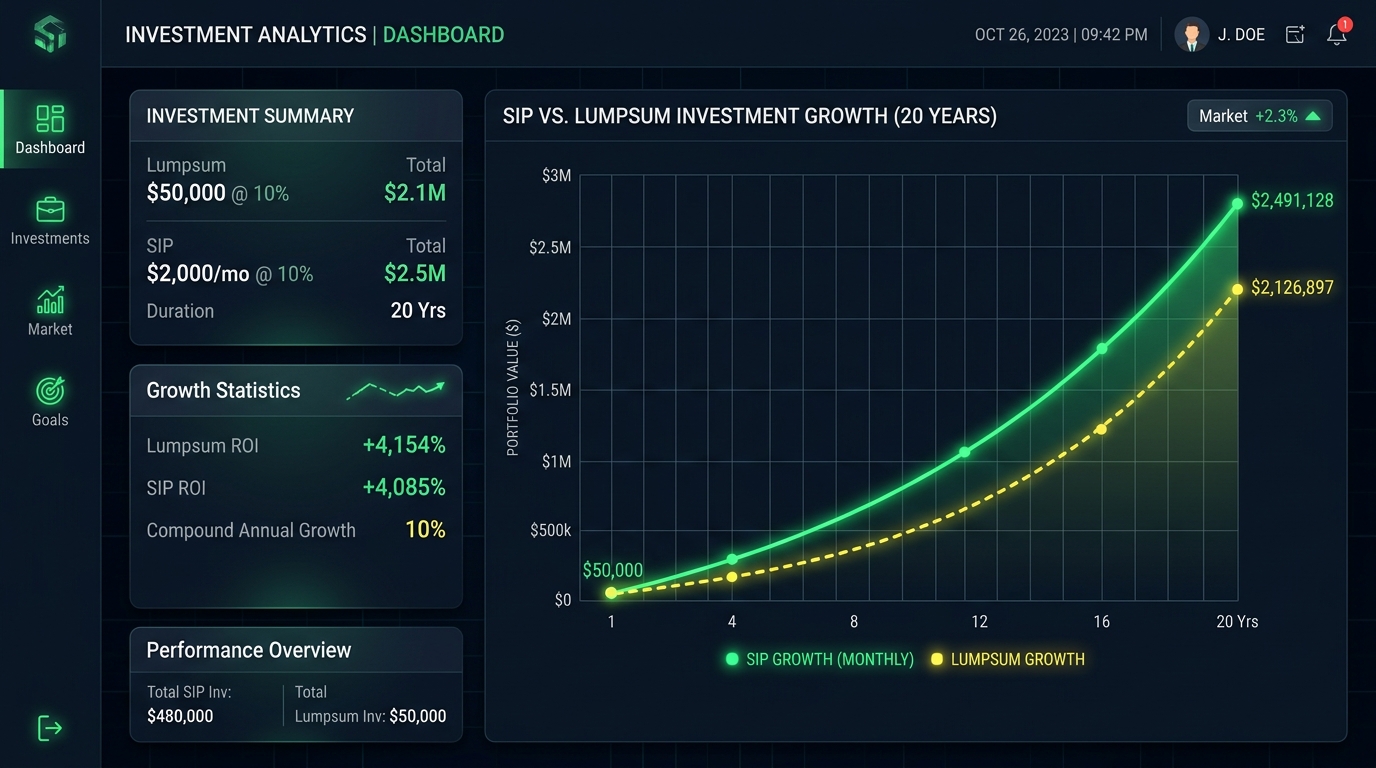Click the PORTFOLIO VALUE ($) axis title
The image size is (1376, 768).
click(x=513, y=388)
